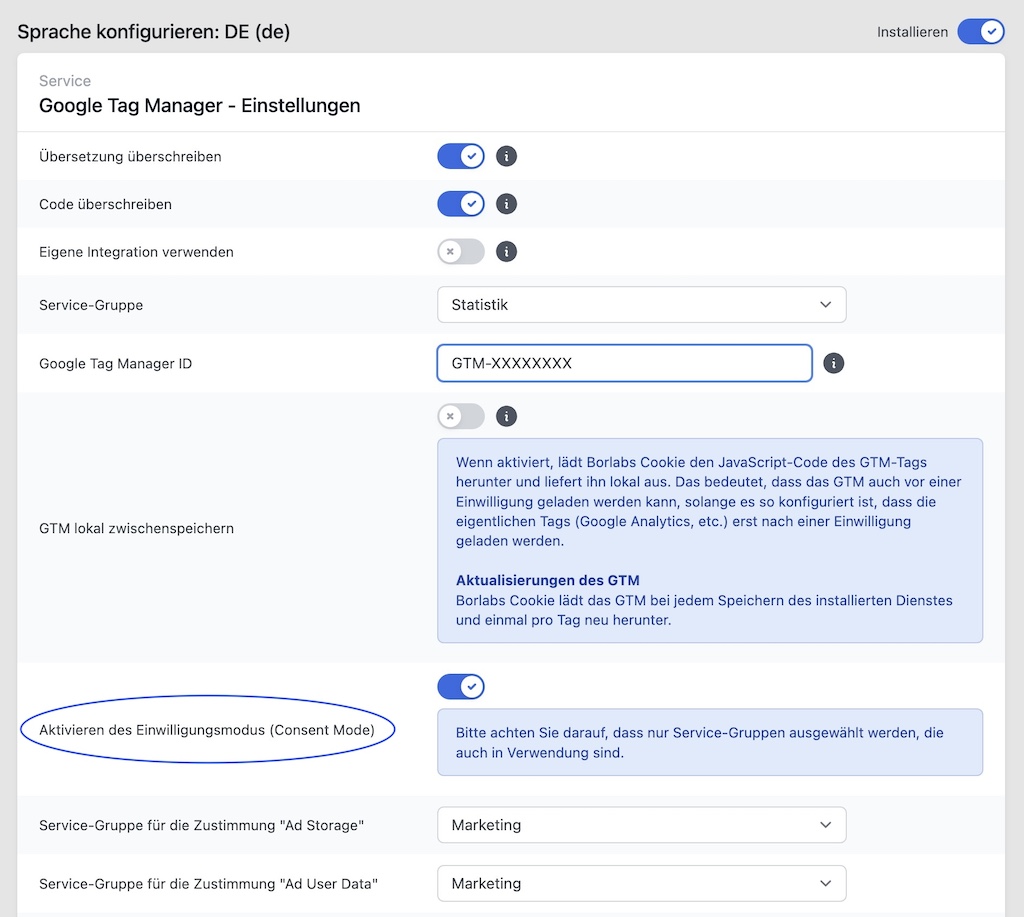Open the Service-Gruppe dropdown showing Statistik
This screenshot has height=917, width=1024.
(641, 304)
